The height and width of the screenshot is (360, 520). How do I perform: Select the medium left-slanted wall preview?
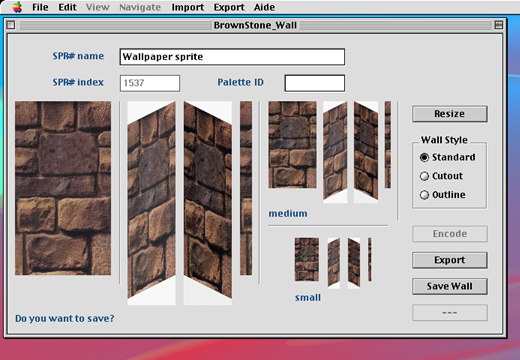coord(335,152)
